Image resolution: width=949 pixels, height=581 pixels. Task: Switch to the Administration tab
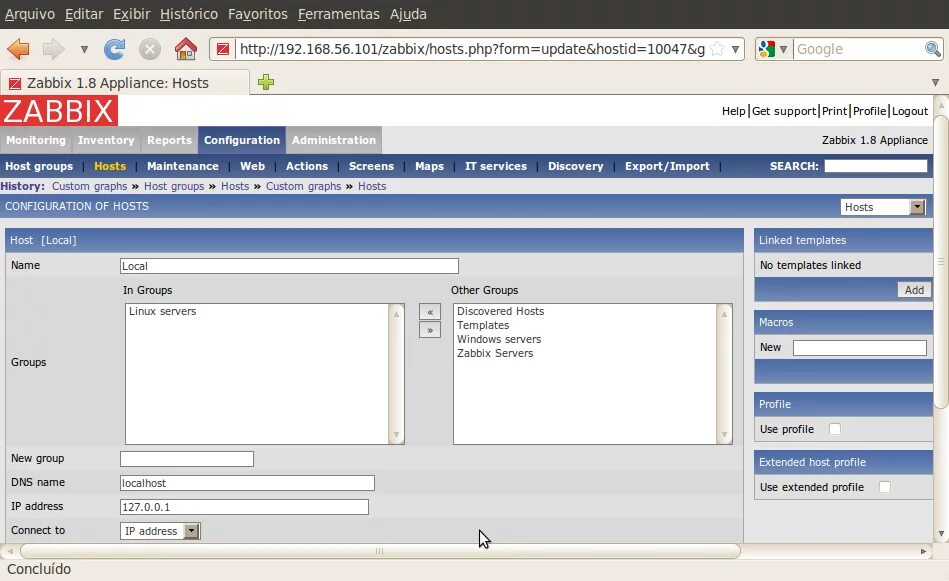[333, 140]
